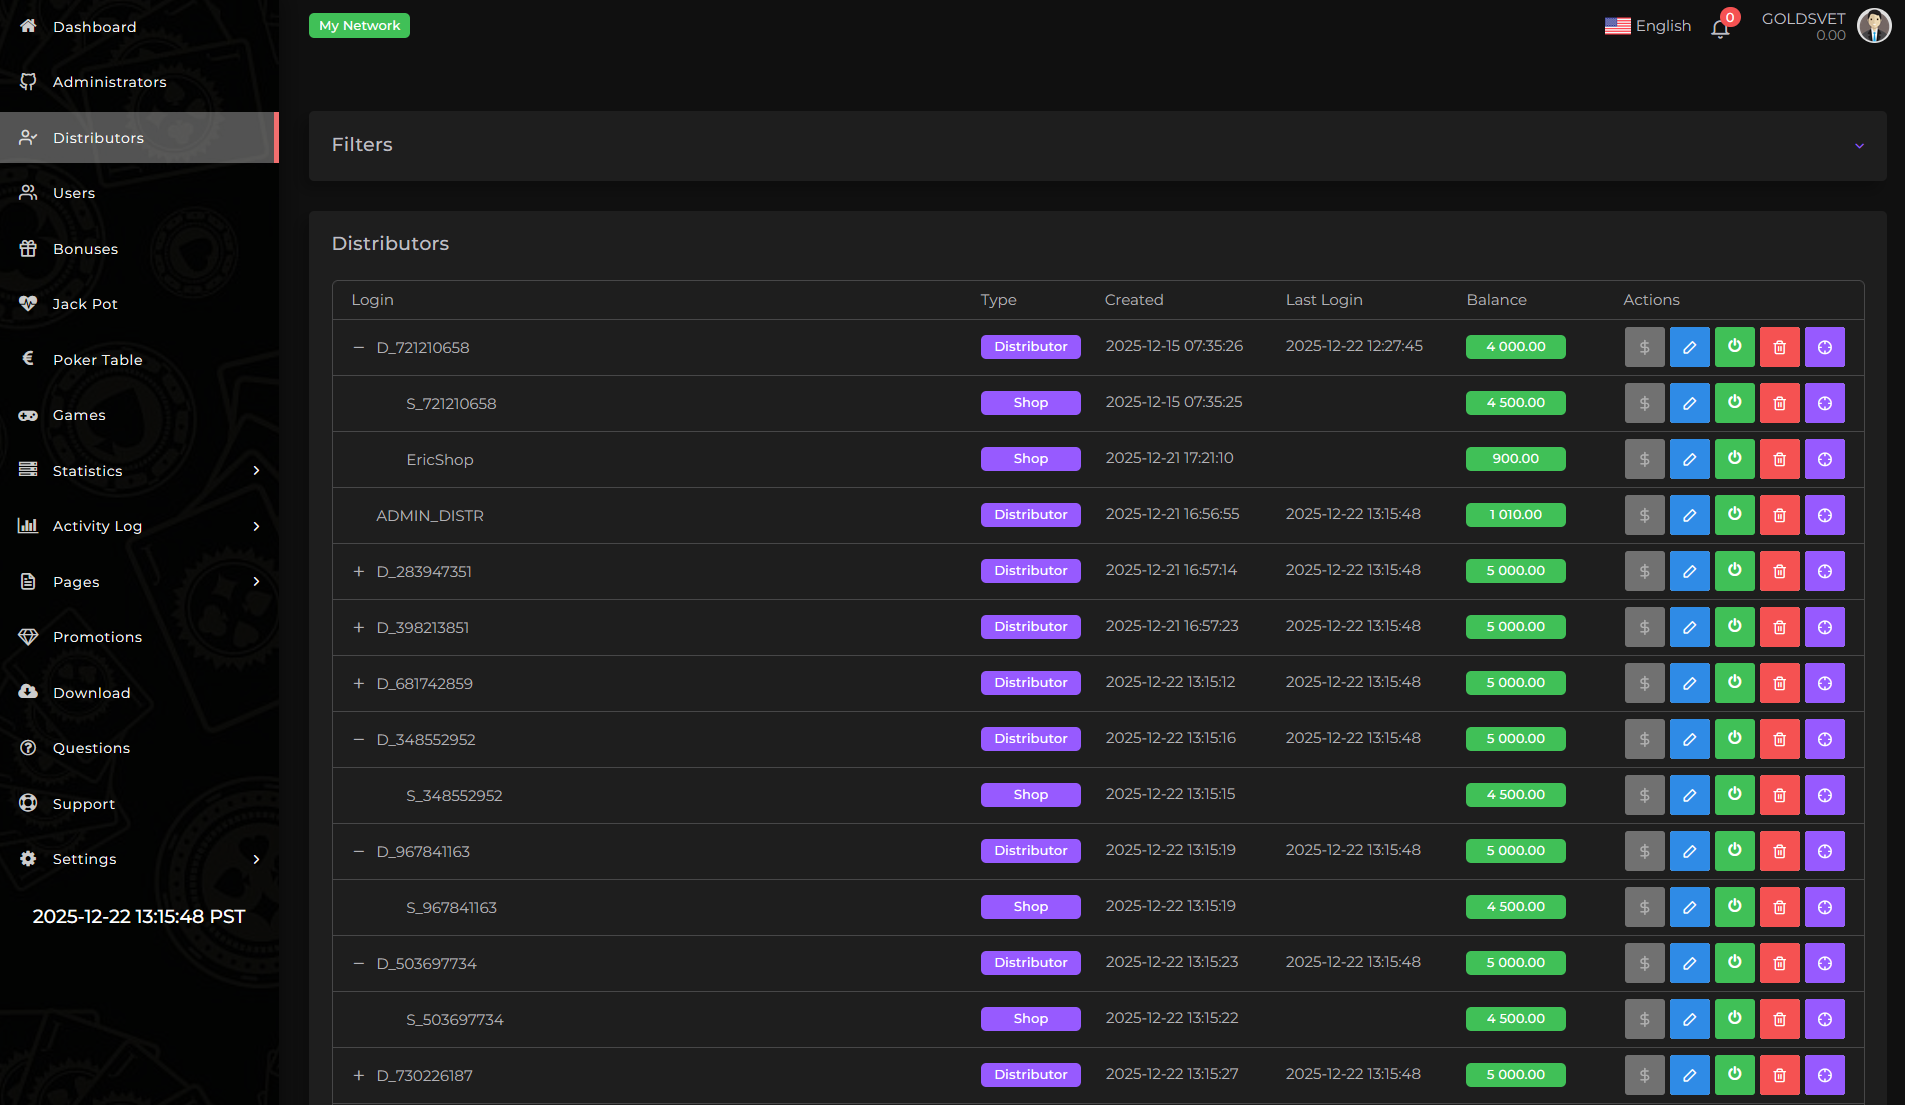Click the blue edit pencil for S_348552952

(x=1689, y=795)
